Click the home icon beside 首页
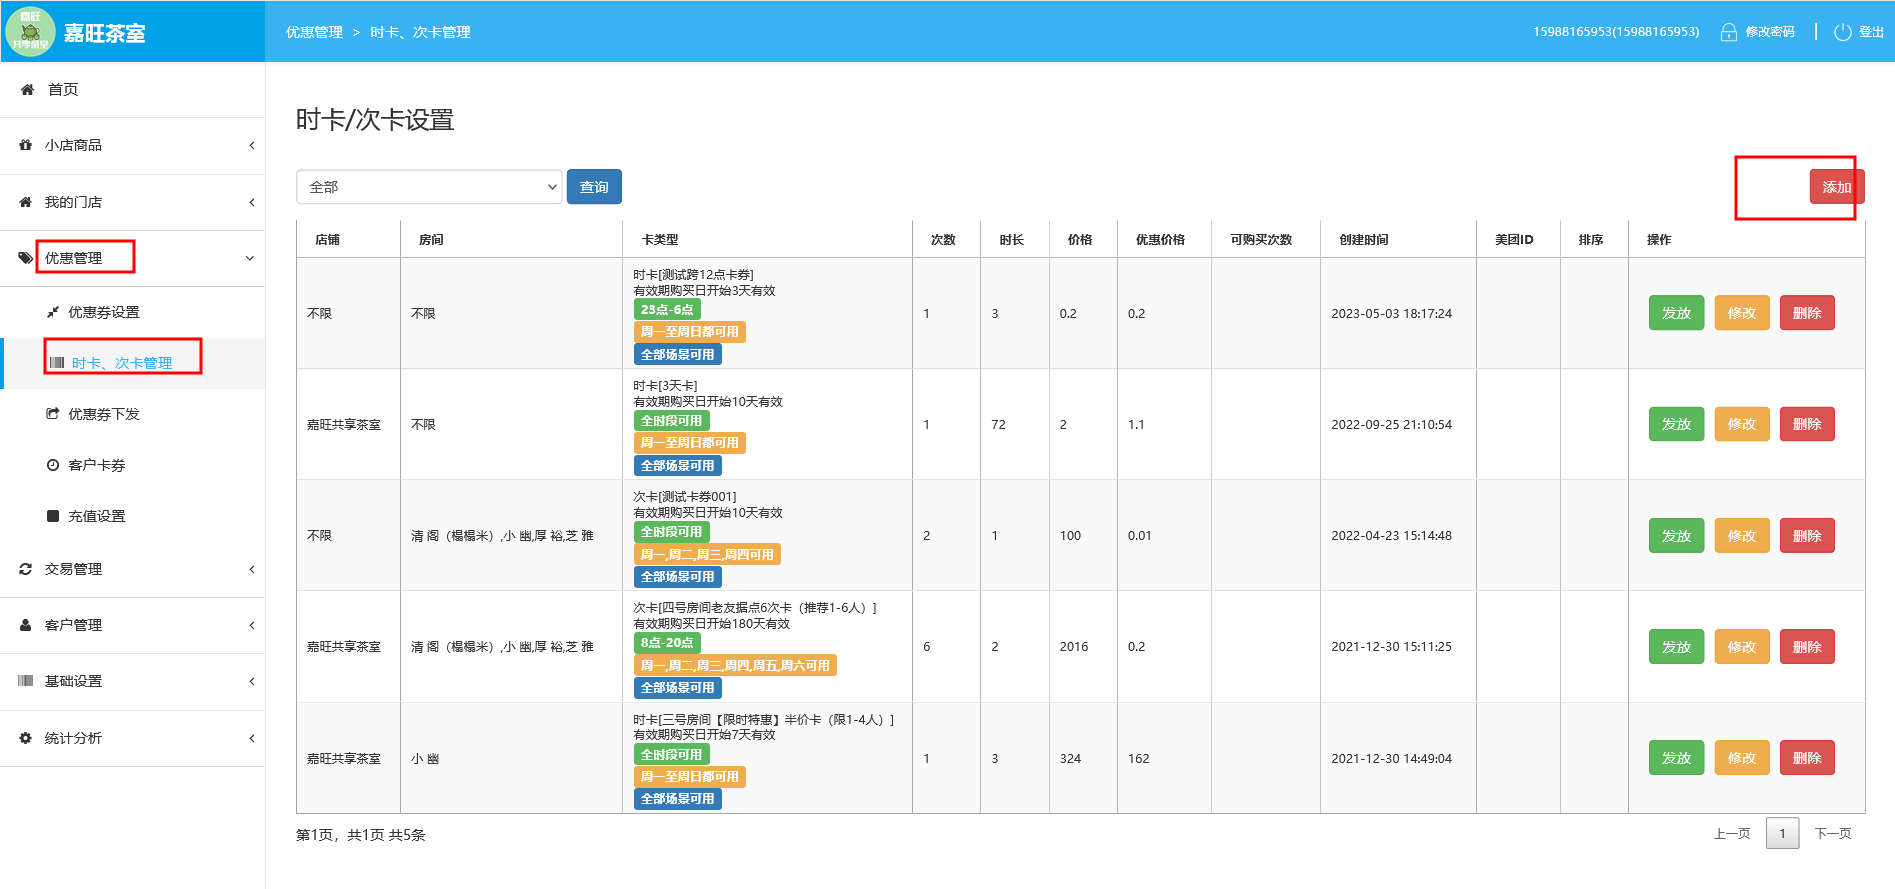1895x889 pixels. click(x=27, y=90)
